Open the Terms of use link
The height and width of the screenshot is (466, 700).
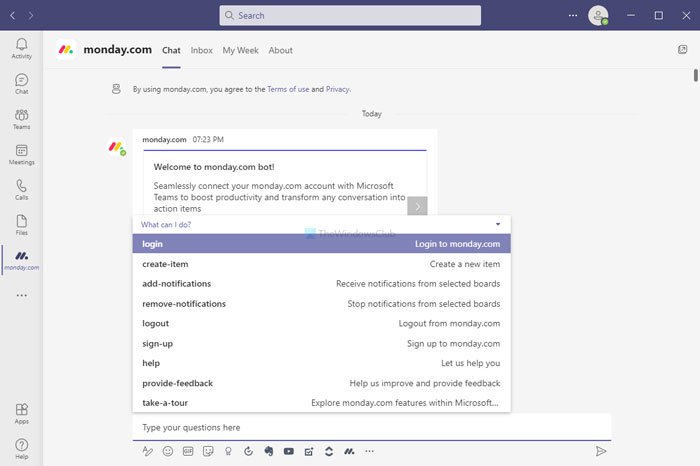(x=288, y=89)
